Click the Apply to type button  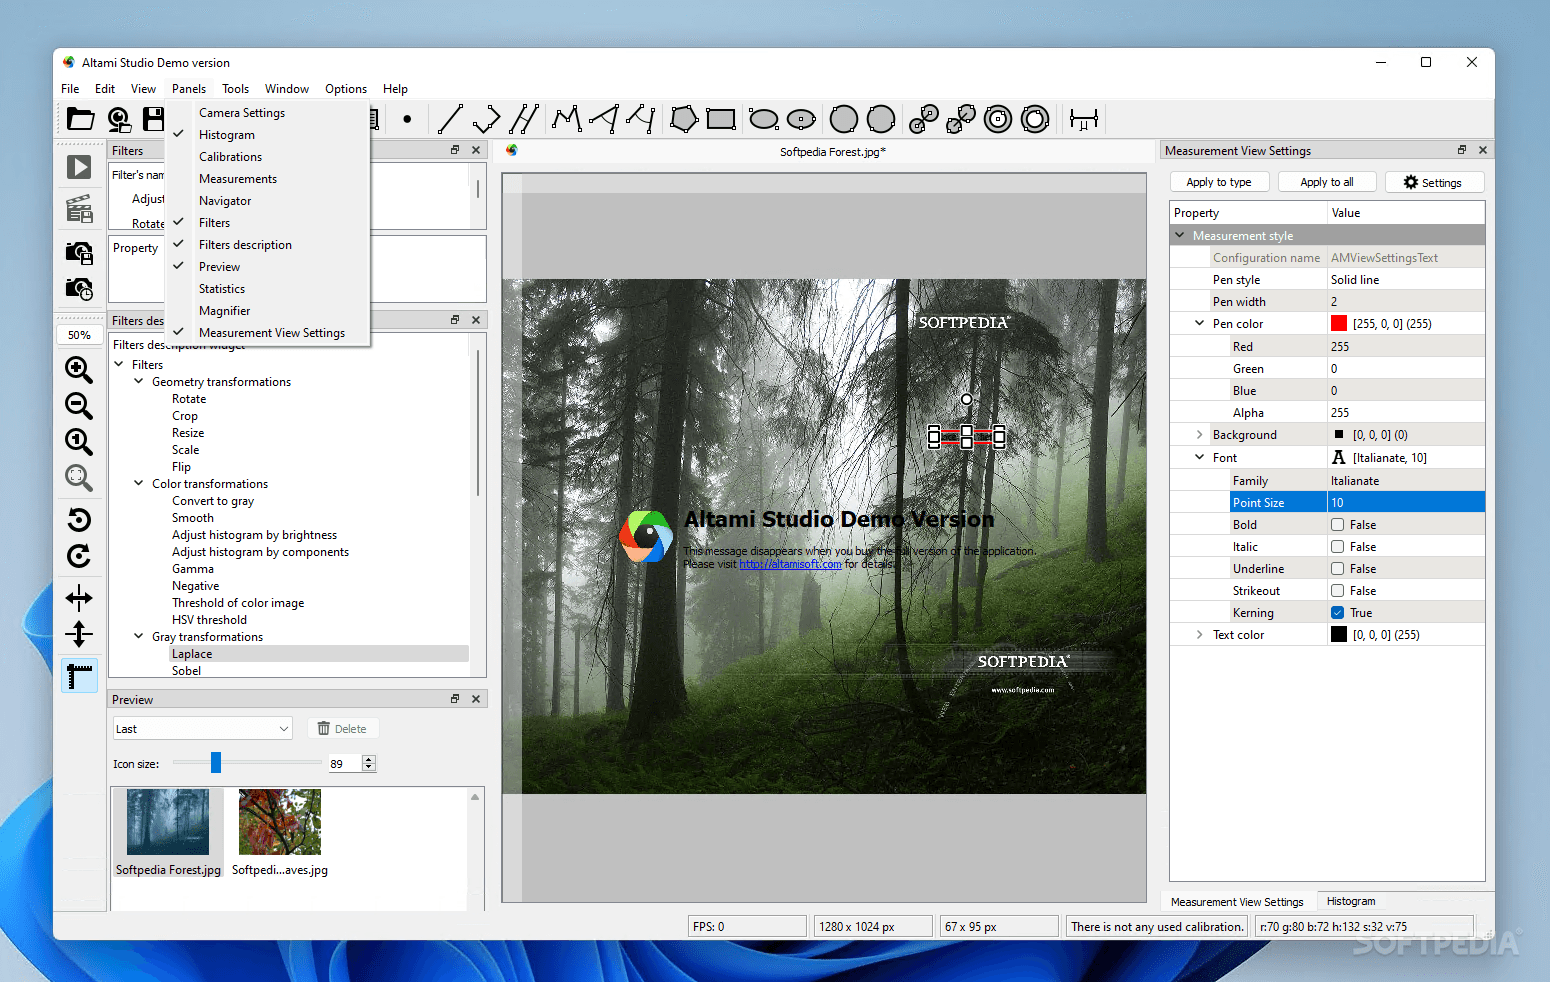point(1219,182)
